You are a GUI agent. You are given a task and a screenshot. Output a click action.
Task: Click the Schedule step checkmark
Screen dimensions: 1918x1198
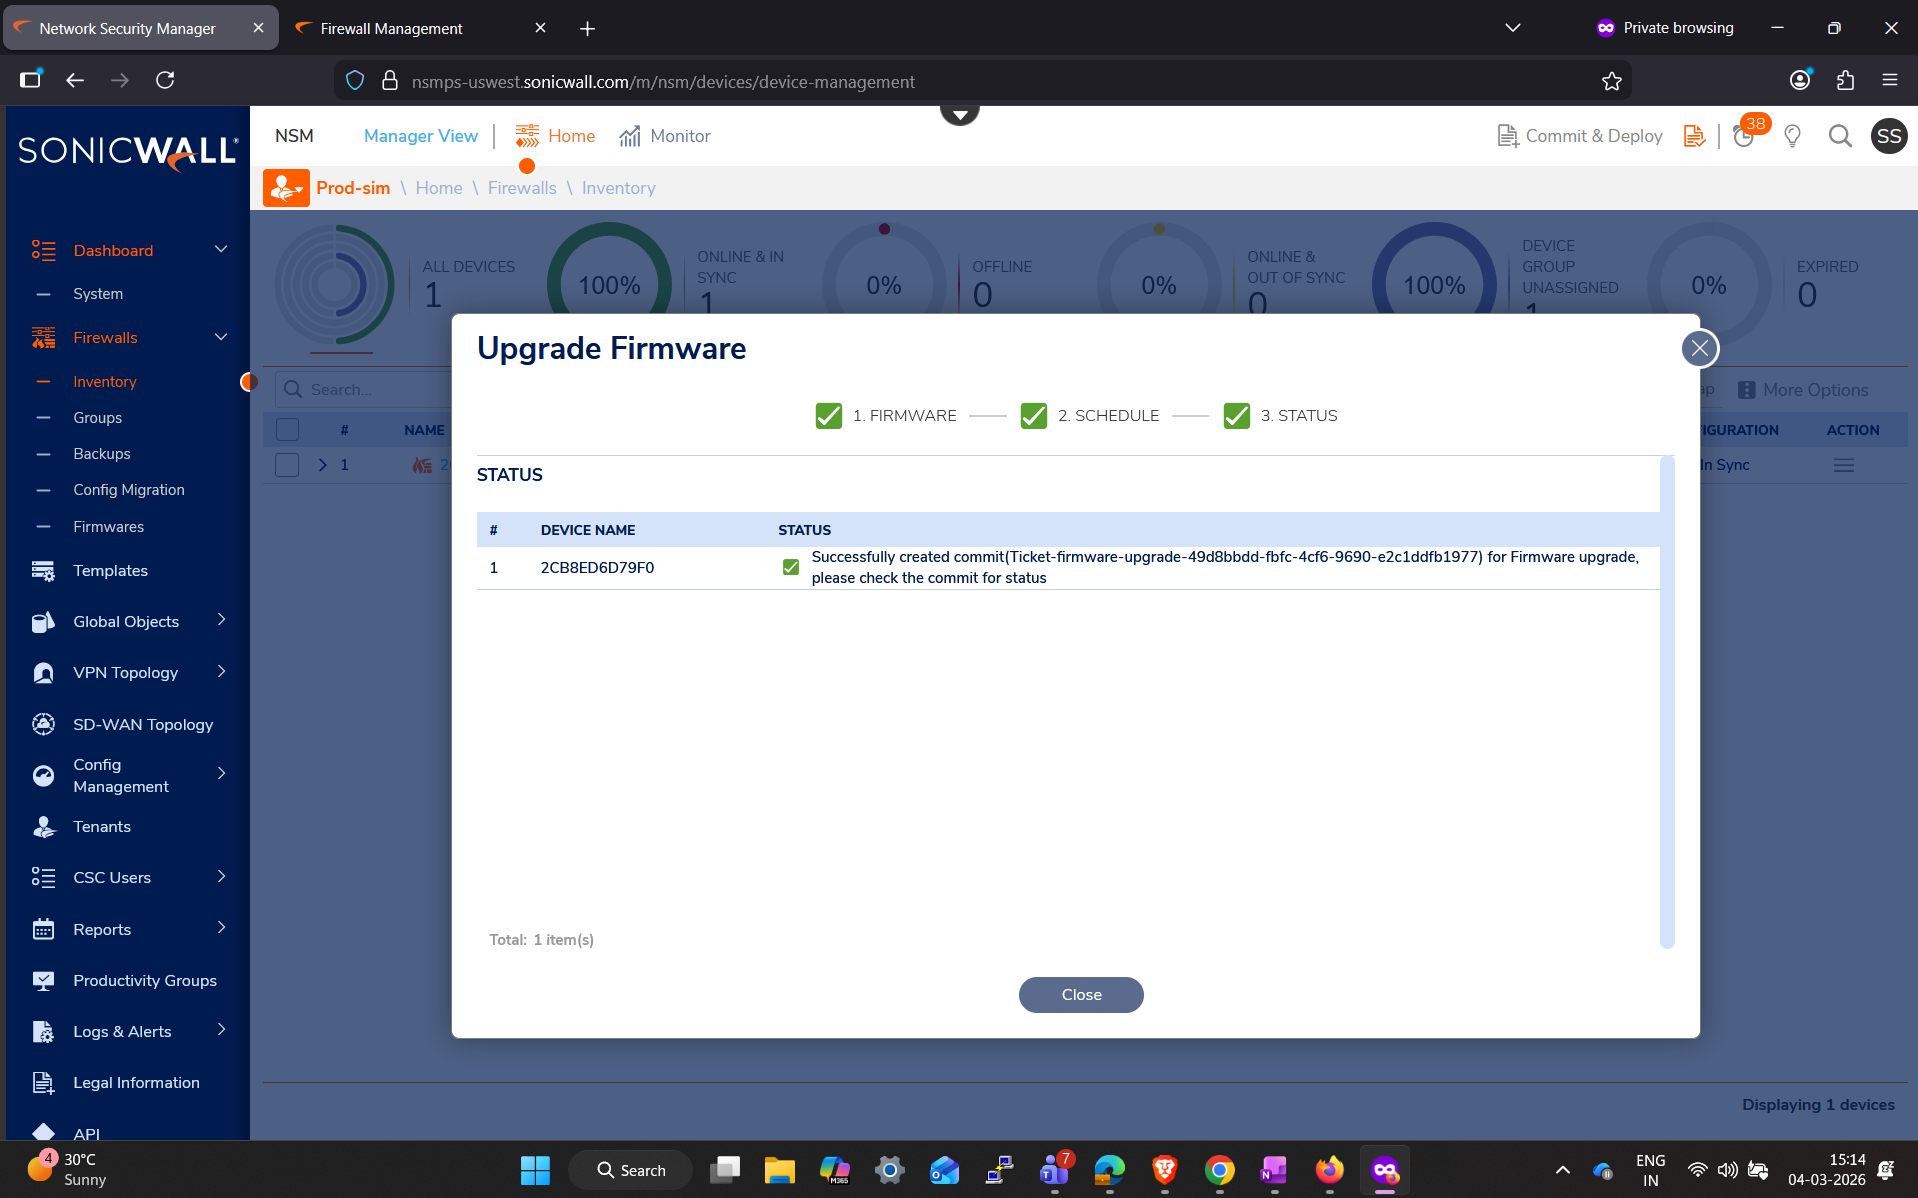[x=1033, y=415]
